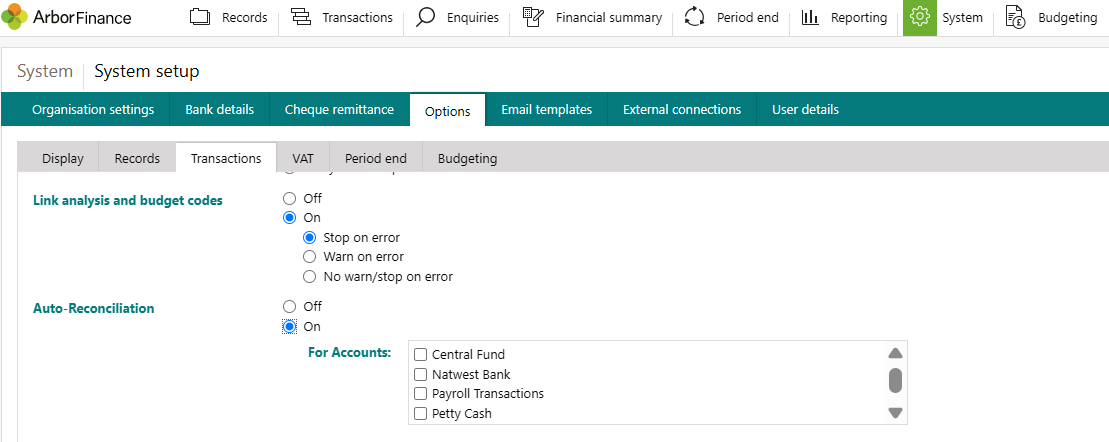Check the Petty Cash account
This screenshot has width=1109, height=442.
pyautogui.click(x=420, y=414)
